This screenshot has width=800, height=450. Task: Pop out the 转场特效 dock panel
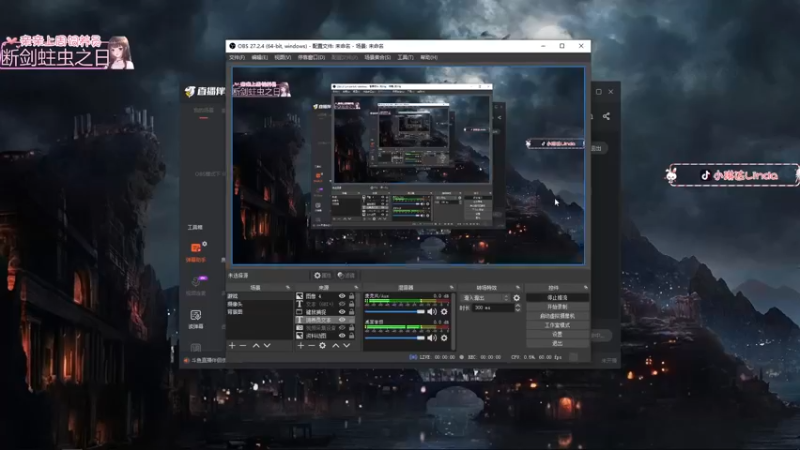[x=518, y=288]
